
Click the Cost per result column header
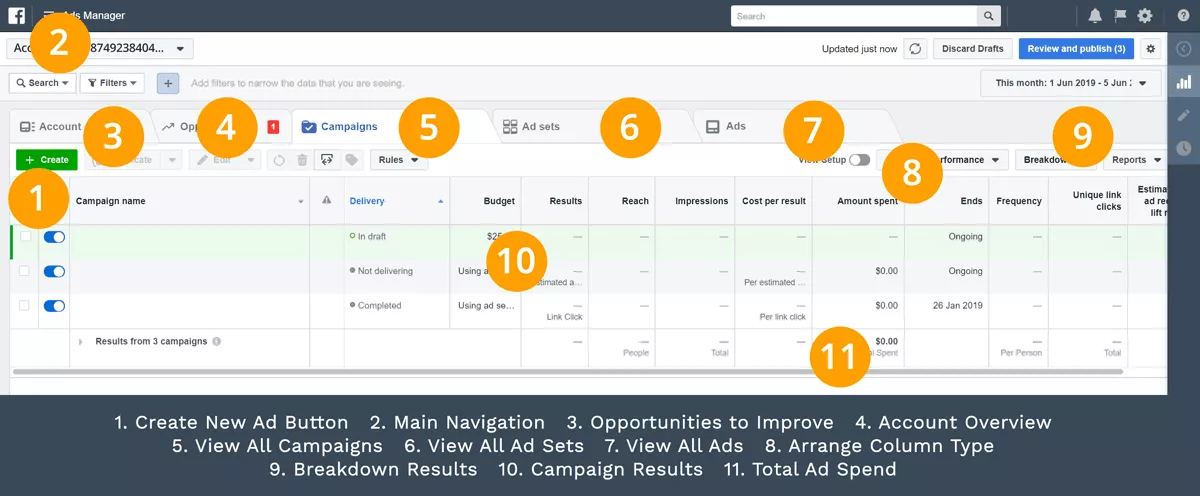(x=774, y=201)
